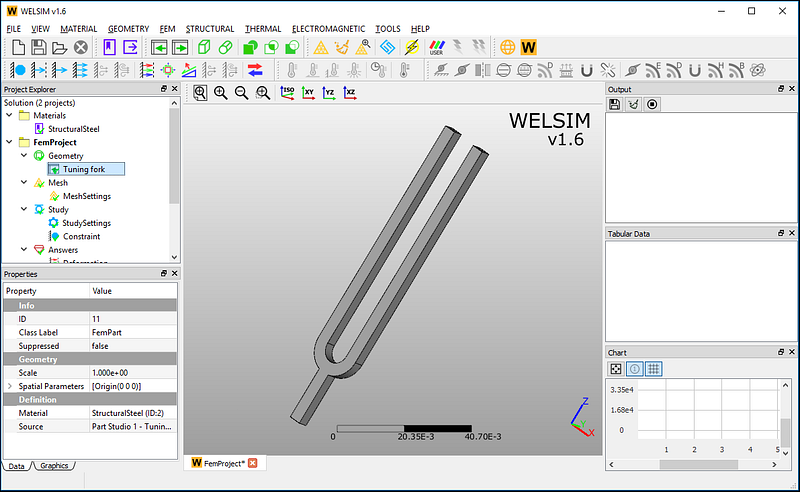This screenshot has height=492, width=800.
Task: Collapse the Answers tree node
Action: 24,250
